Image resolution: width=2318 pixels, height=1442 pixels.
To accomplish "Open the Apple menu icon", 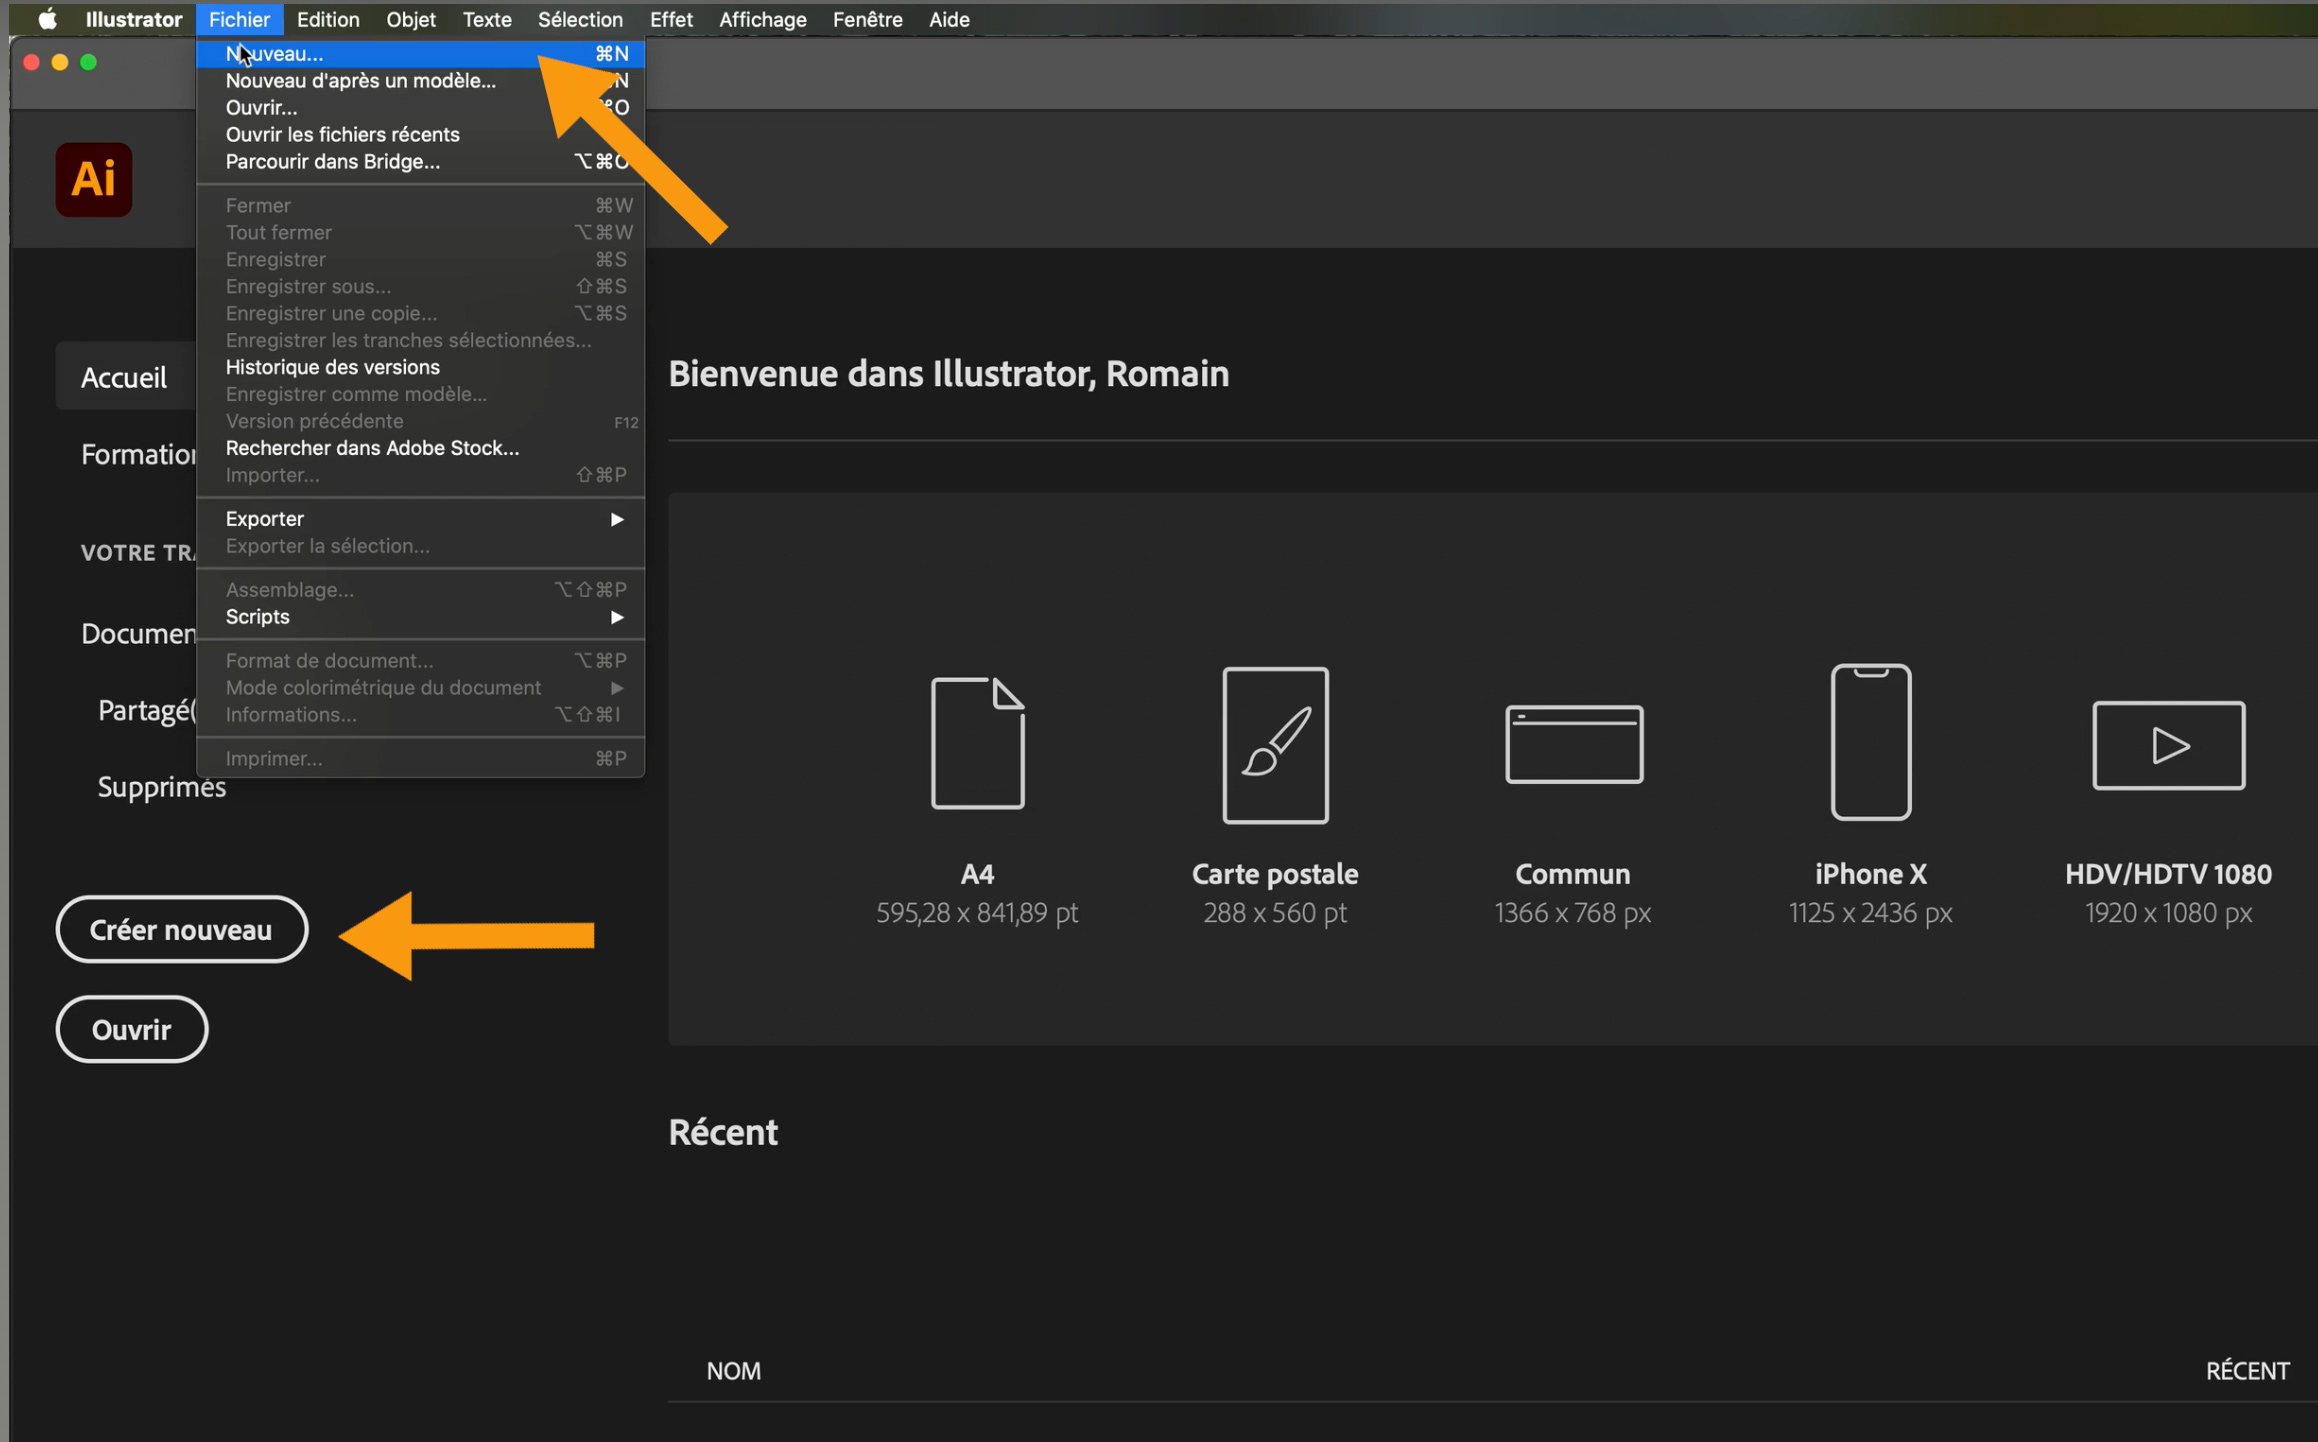I will tap(47, 19).
